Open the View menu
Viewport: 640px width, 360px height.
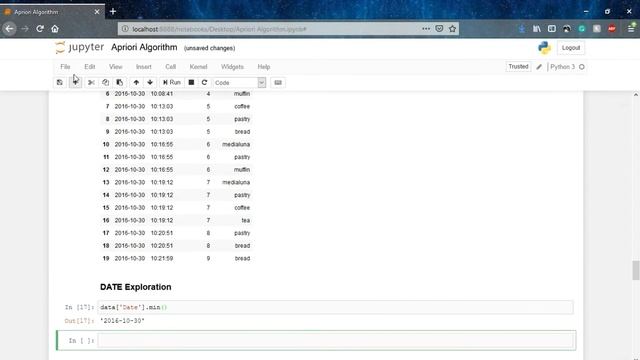pyautogui.click(x=116, y=67)
